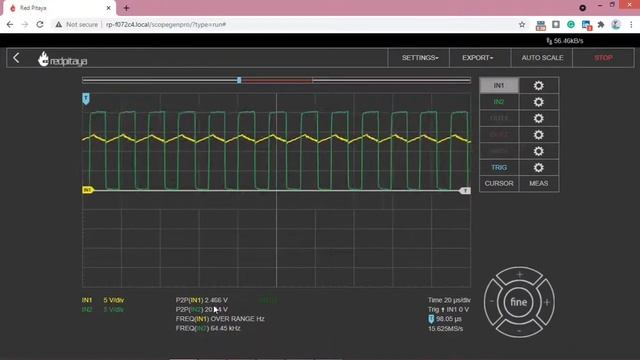Toggle fine adjustment mode in dial center
640x360 pixels.
(519, 302)
